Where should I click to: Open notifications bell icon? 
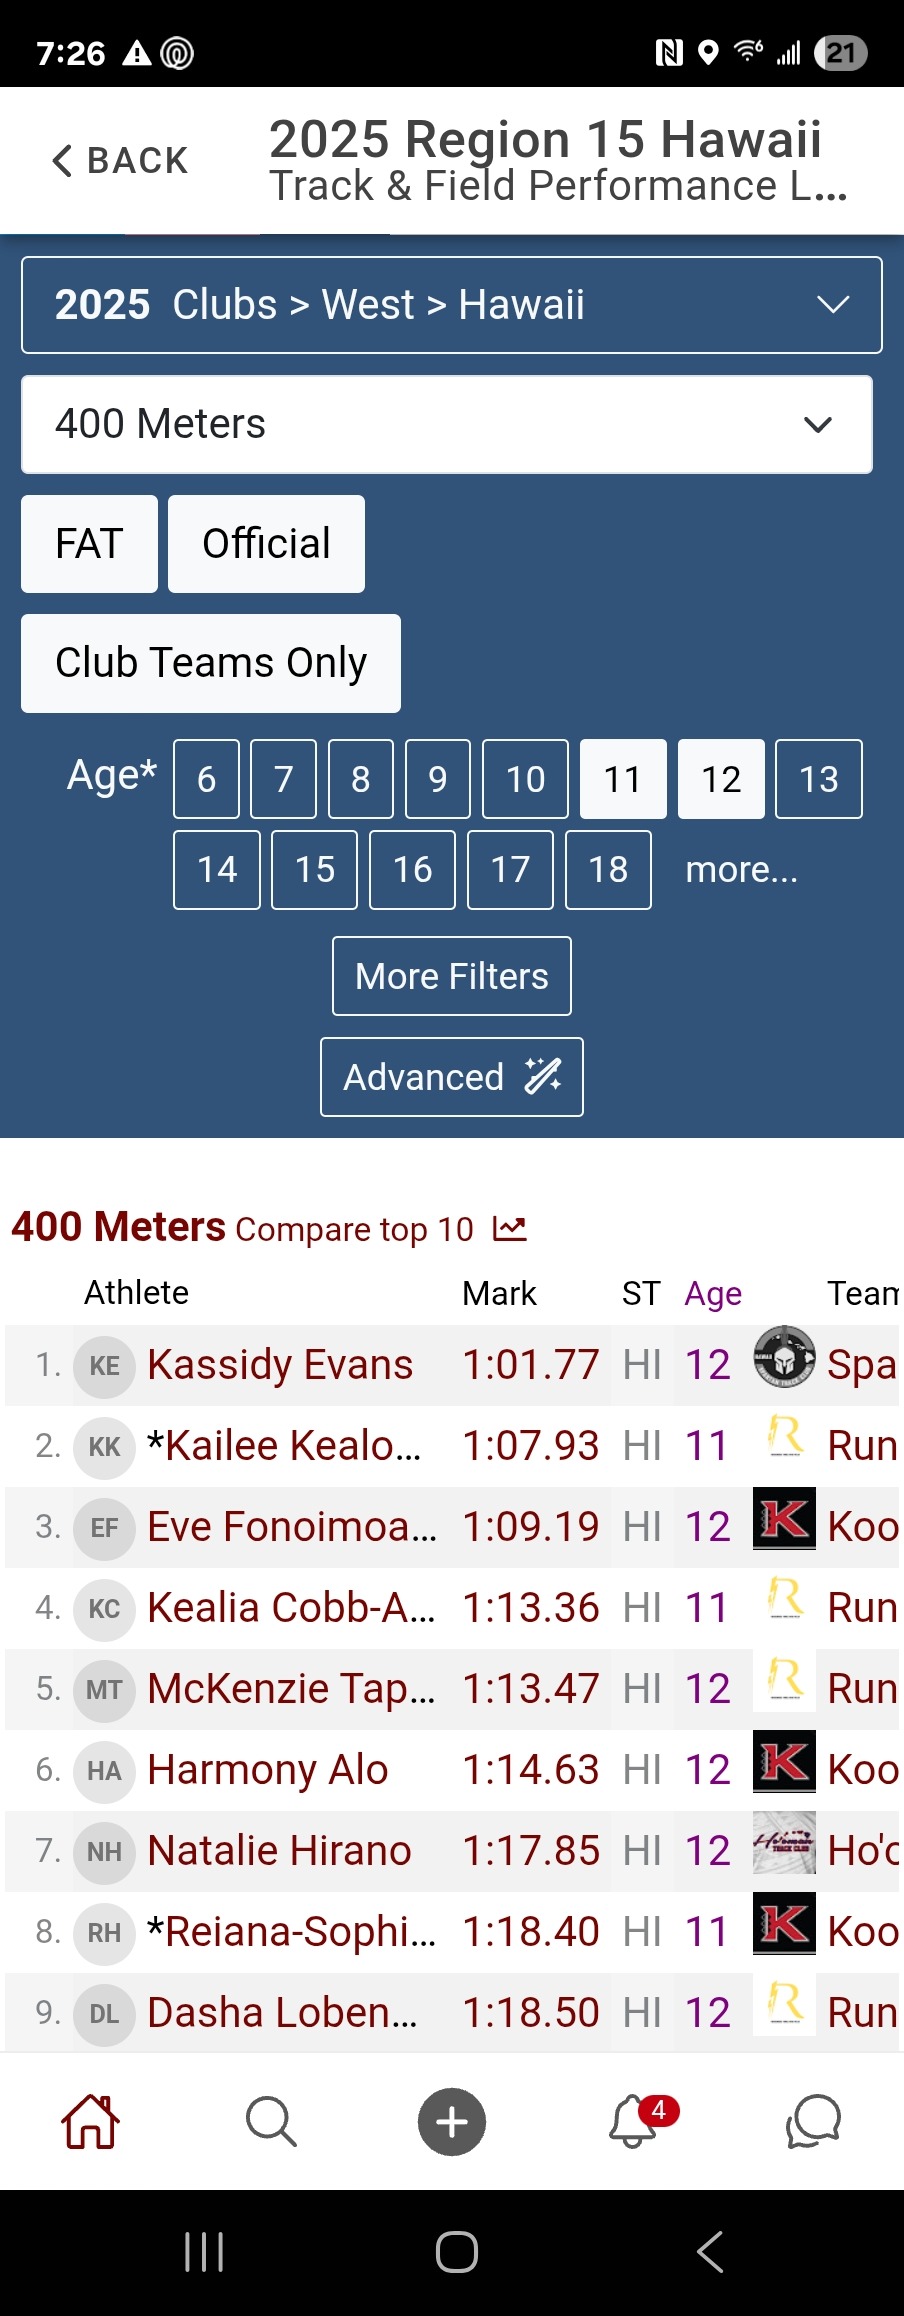click(x=634, y=2121)
